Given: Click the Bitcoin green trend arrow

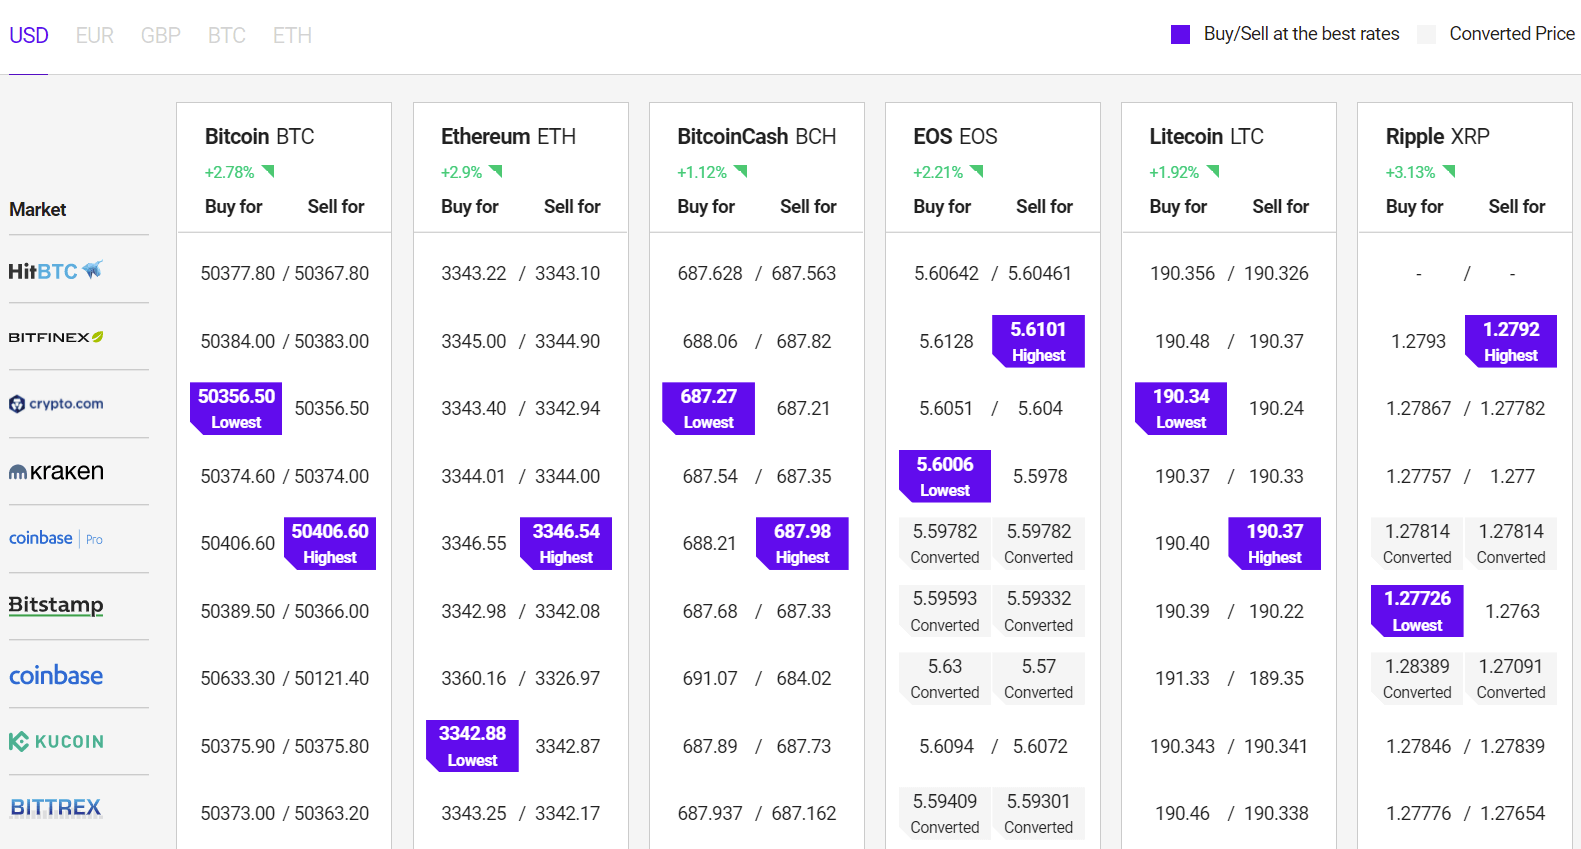Looking at the screenshot, I should click(x=268, y=172).
